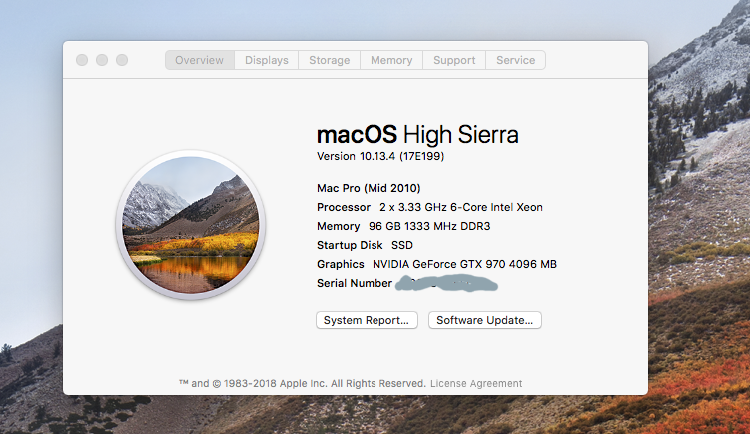Click the macOS High Sierra title
This screenshot has width=750, height=434.
point(418,134)
